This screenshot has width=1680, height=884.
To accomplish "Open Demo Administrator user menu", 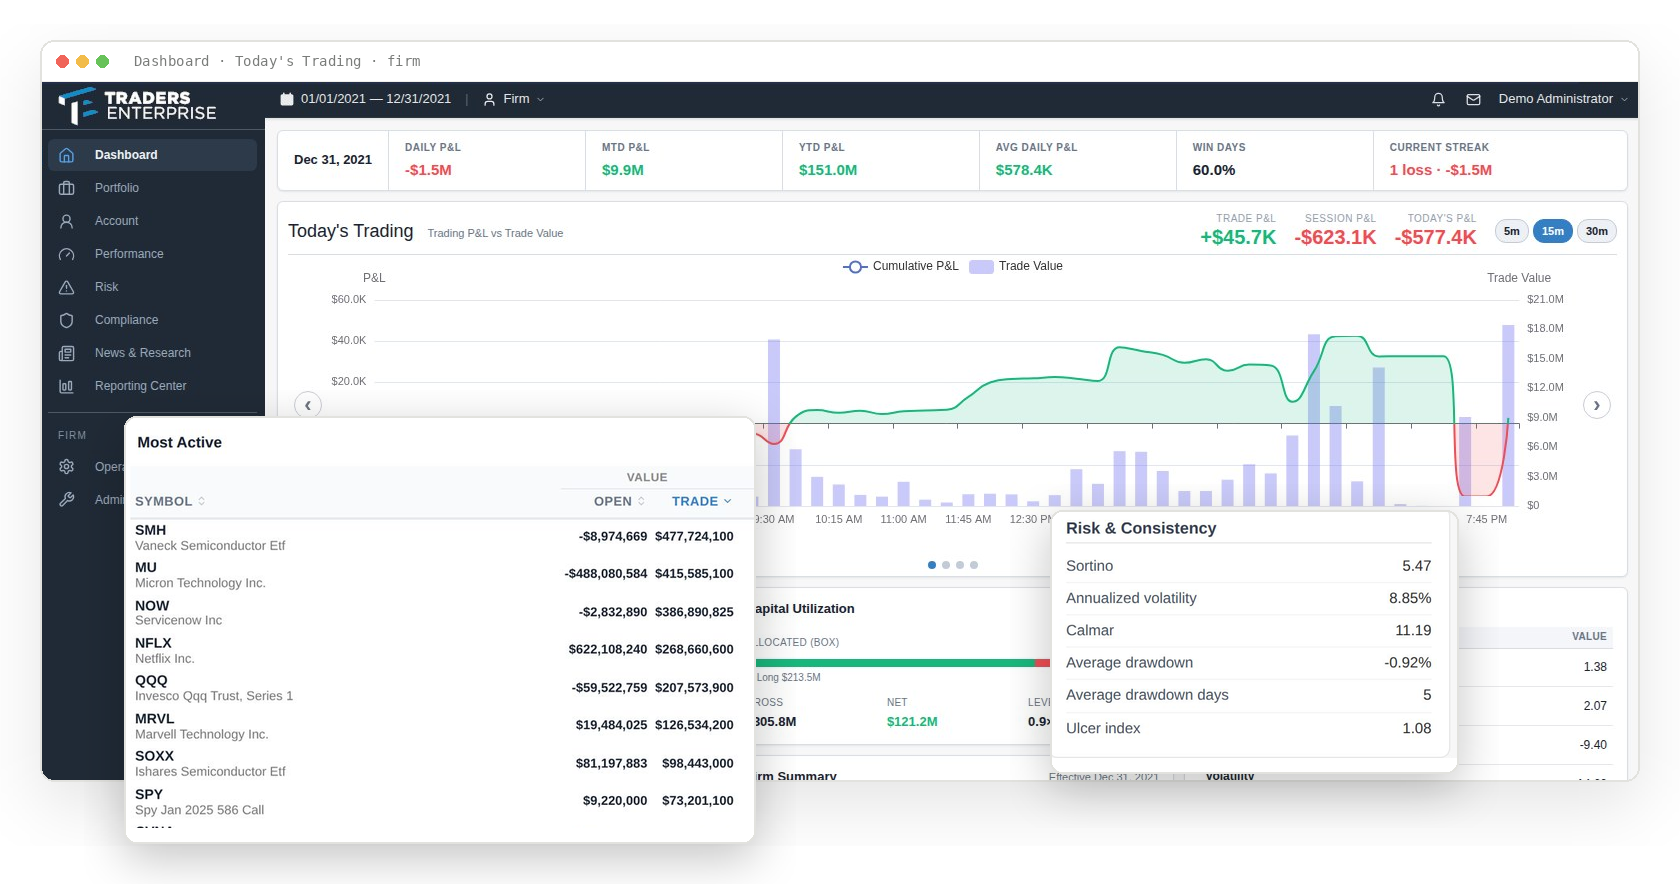I will (x=1563, y=99).
